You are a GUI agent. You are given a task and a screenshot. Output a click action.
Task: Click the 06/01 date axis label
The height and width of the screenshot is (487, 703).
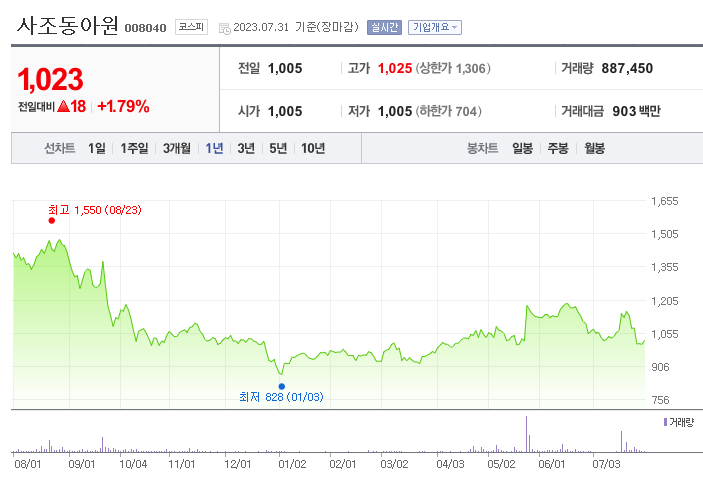pyautogui.click(x=552, y=464)
